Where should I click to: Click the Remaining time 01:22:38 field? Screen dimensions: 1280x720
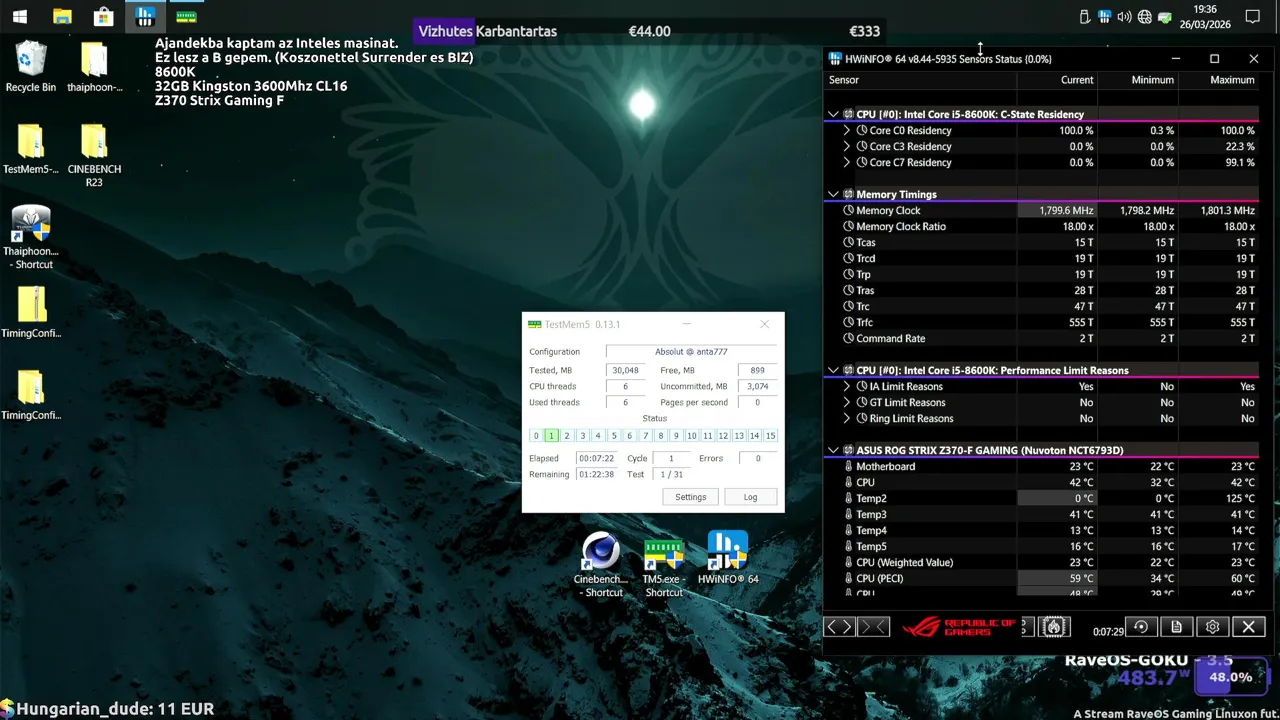click(595, 474)
